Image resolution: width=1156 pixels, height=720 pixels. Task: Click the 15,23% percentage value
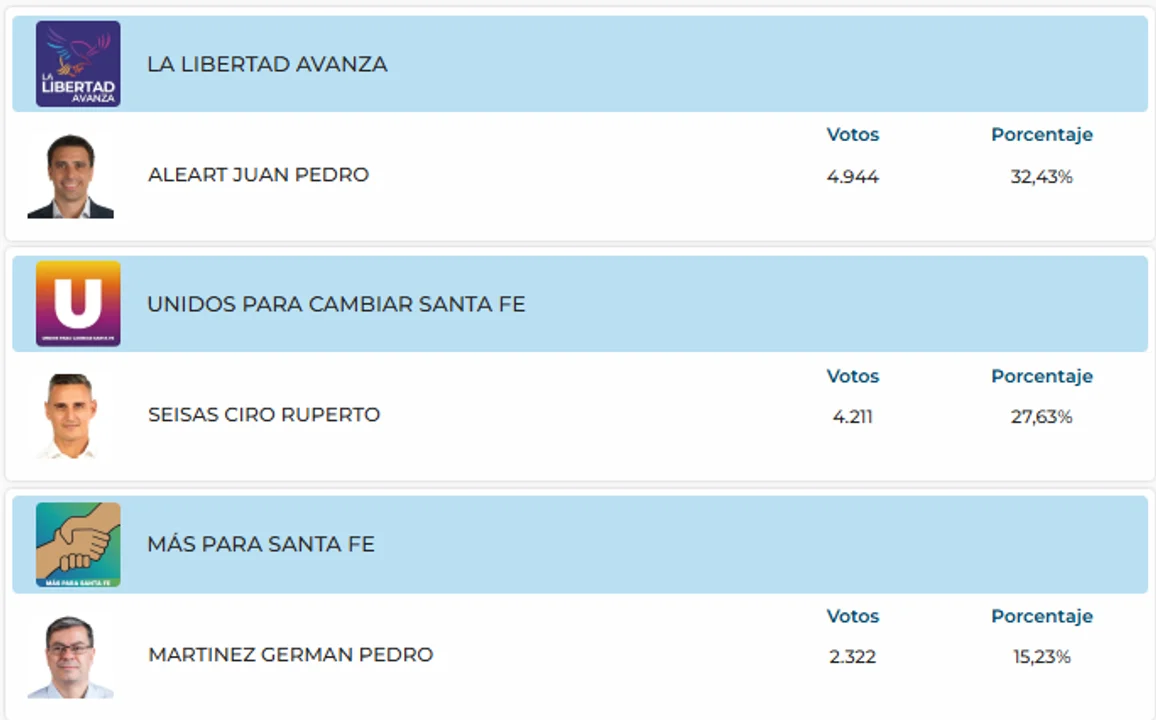coord(1042,657)
